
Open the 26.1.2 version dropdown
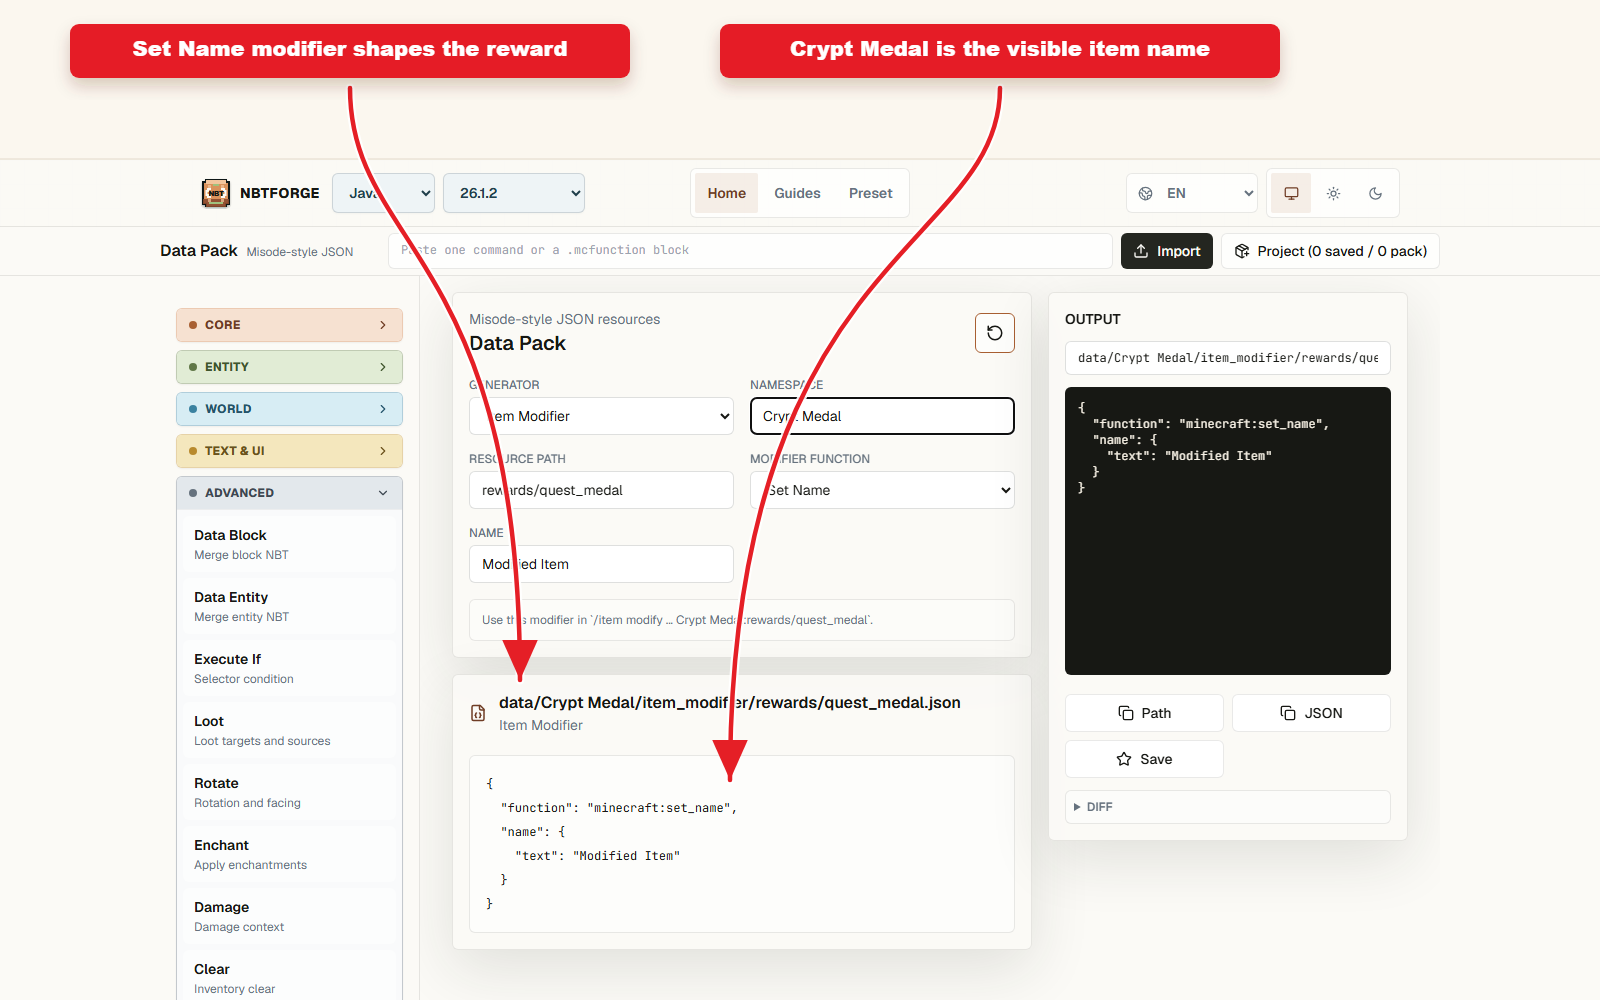[514, 193]
